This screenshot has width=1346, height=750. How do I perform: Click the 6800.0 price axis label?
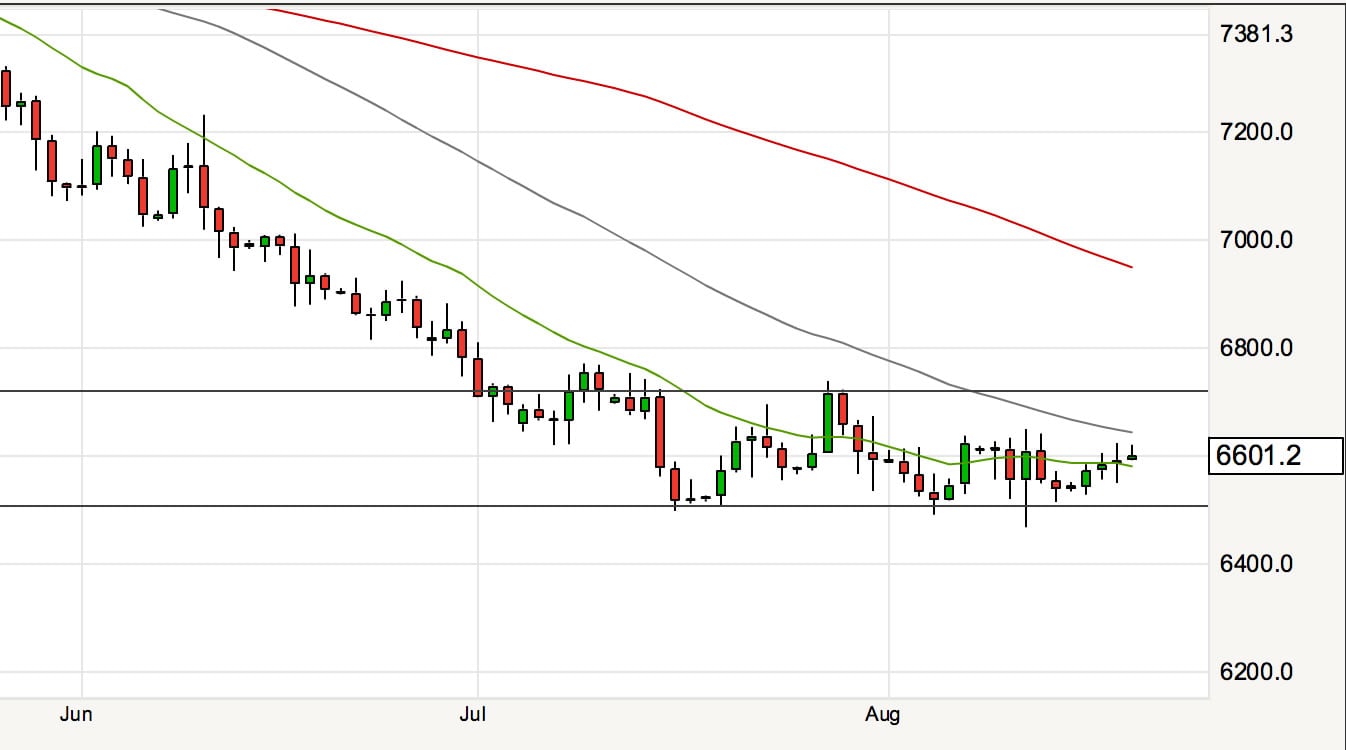pyautogui.click(x=1256, y=348)
